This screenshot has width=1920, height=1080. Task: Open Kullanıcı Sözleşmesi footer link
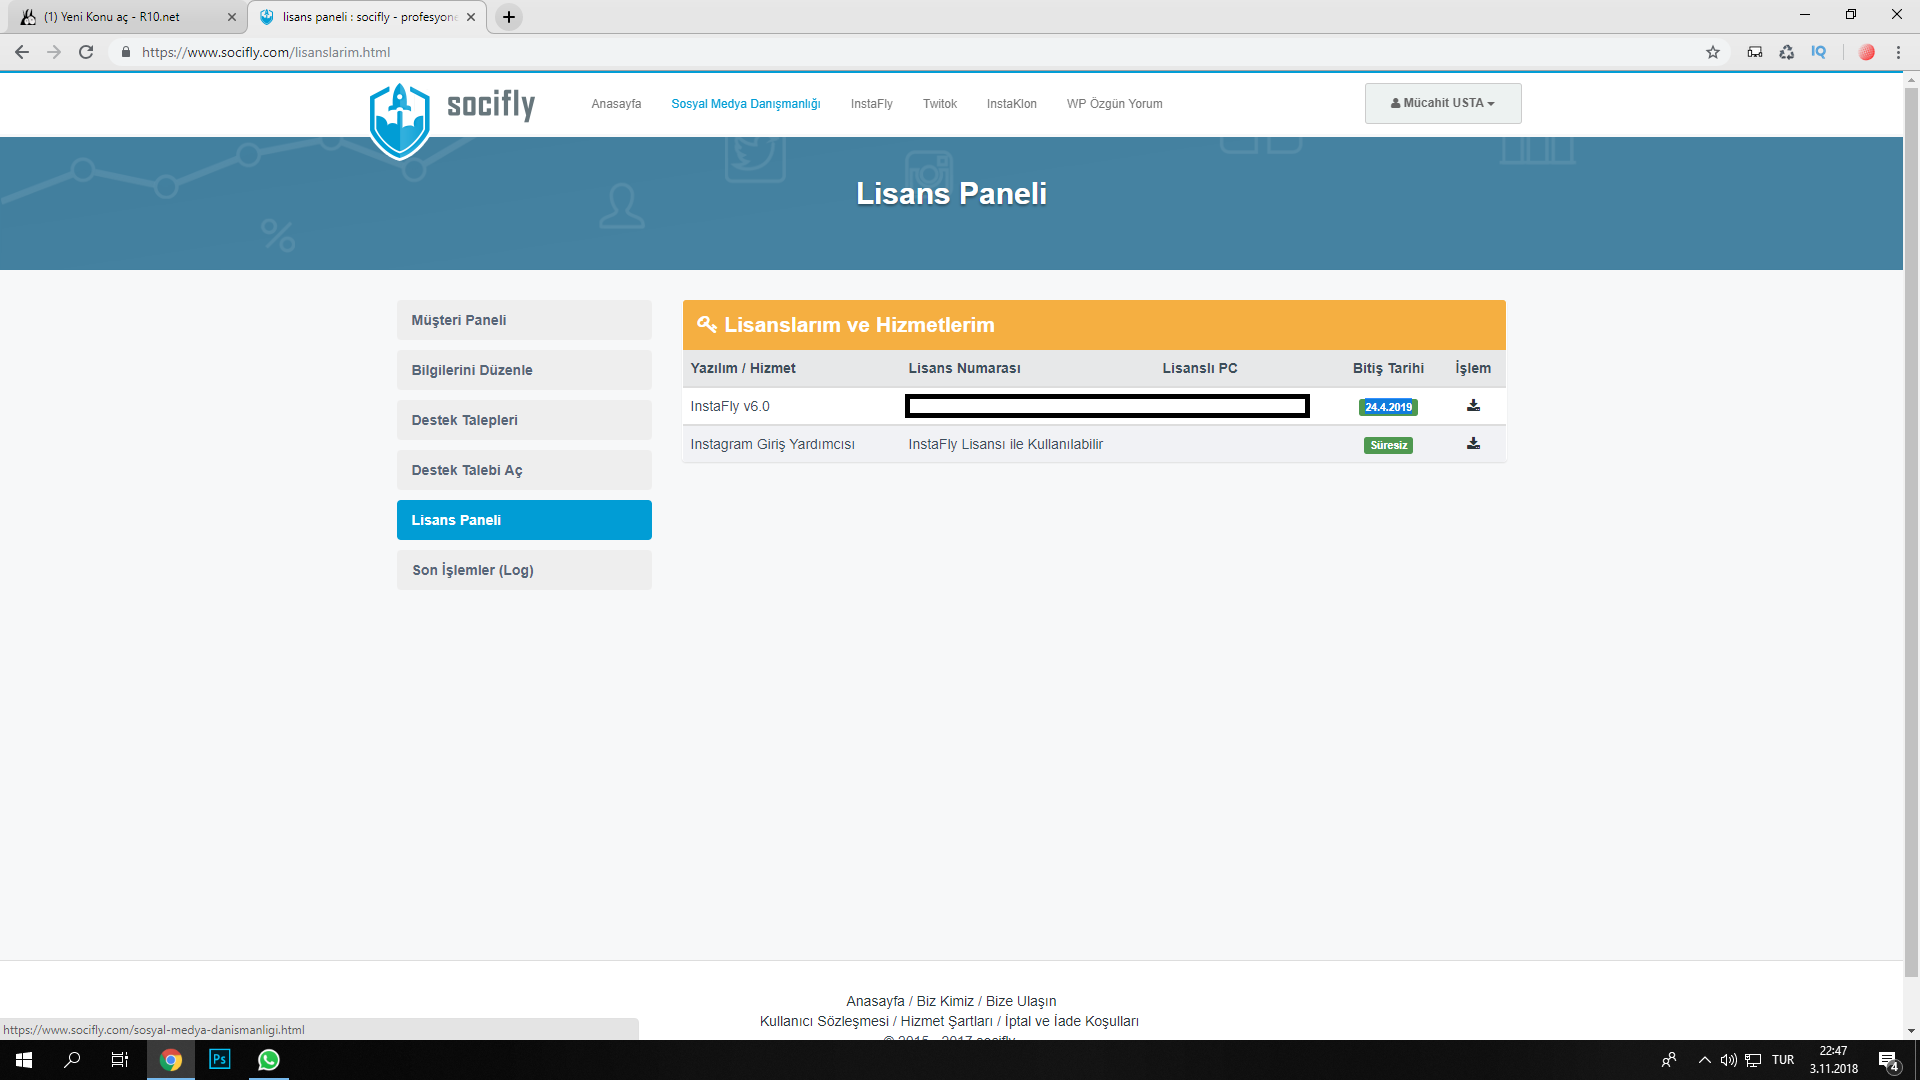pyautogui.click(x=824, y=1021)
